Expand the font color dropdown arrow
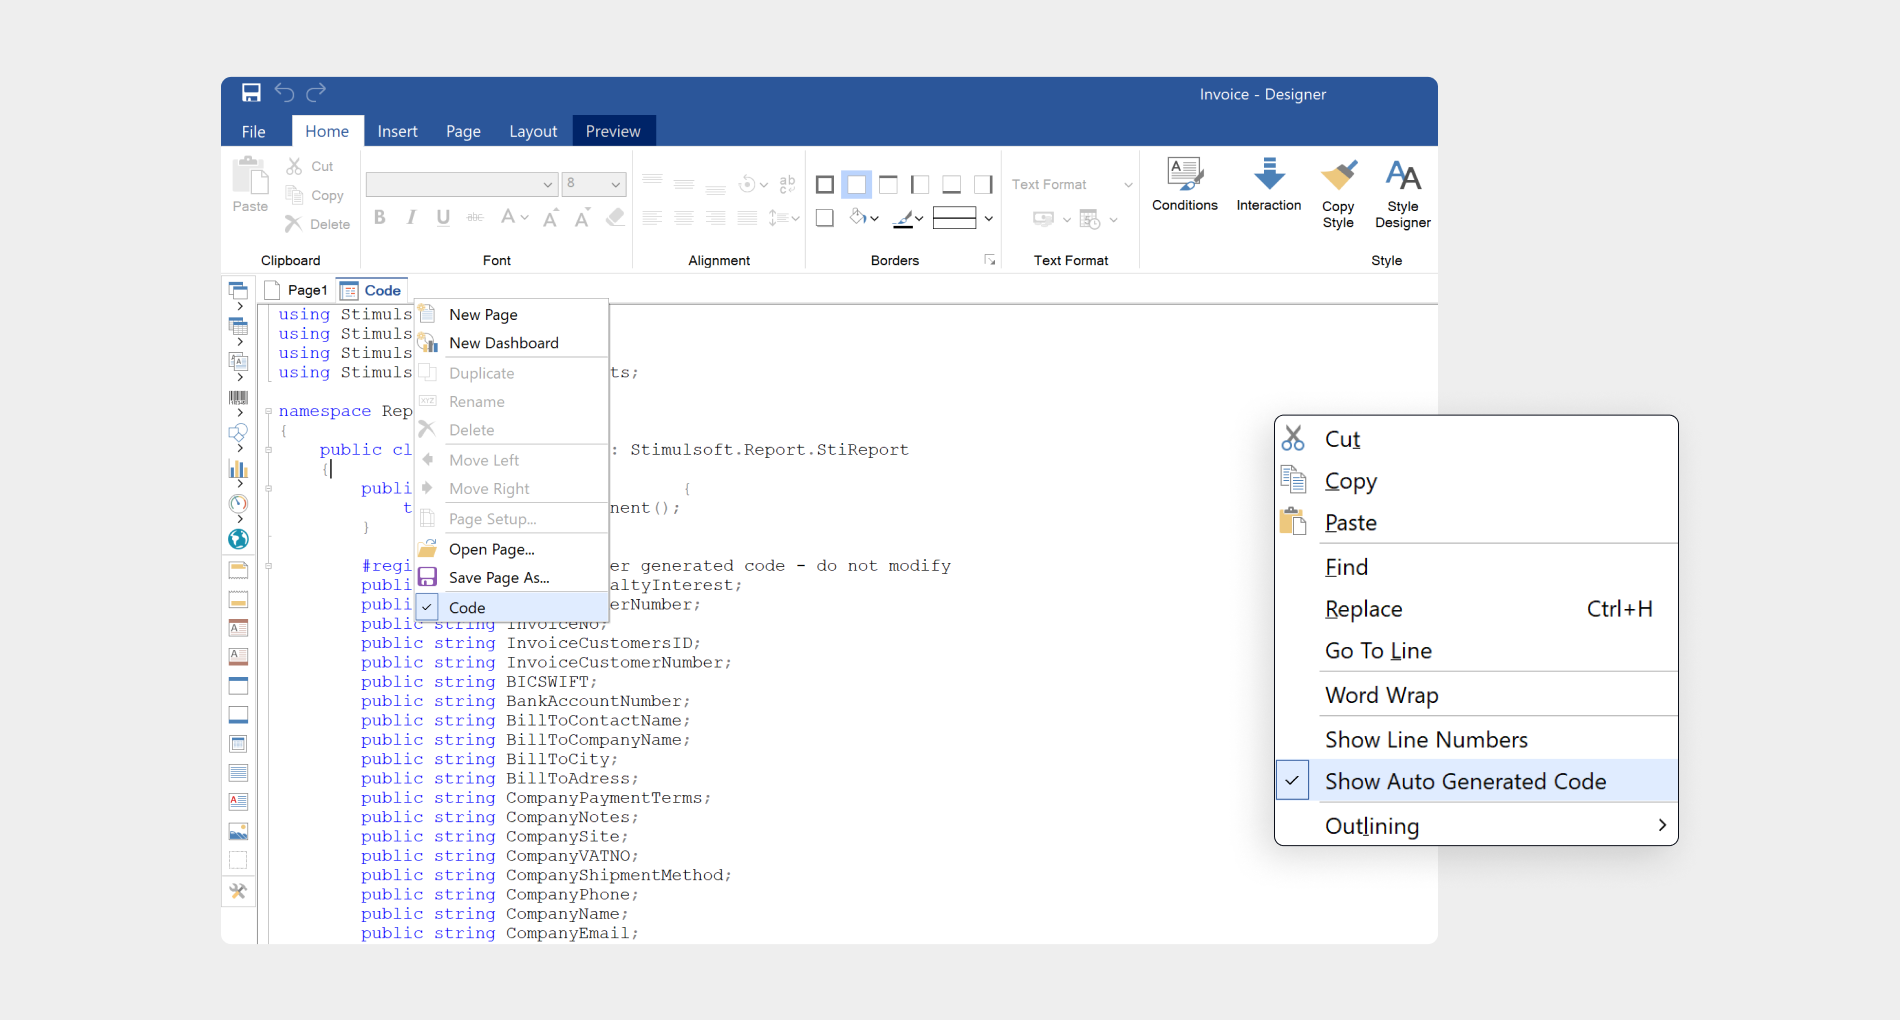This screenshot has width=1900, height=1020. [524, 217]
